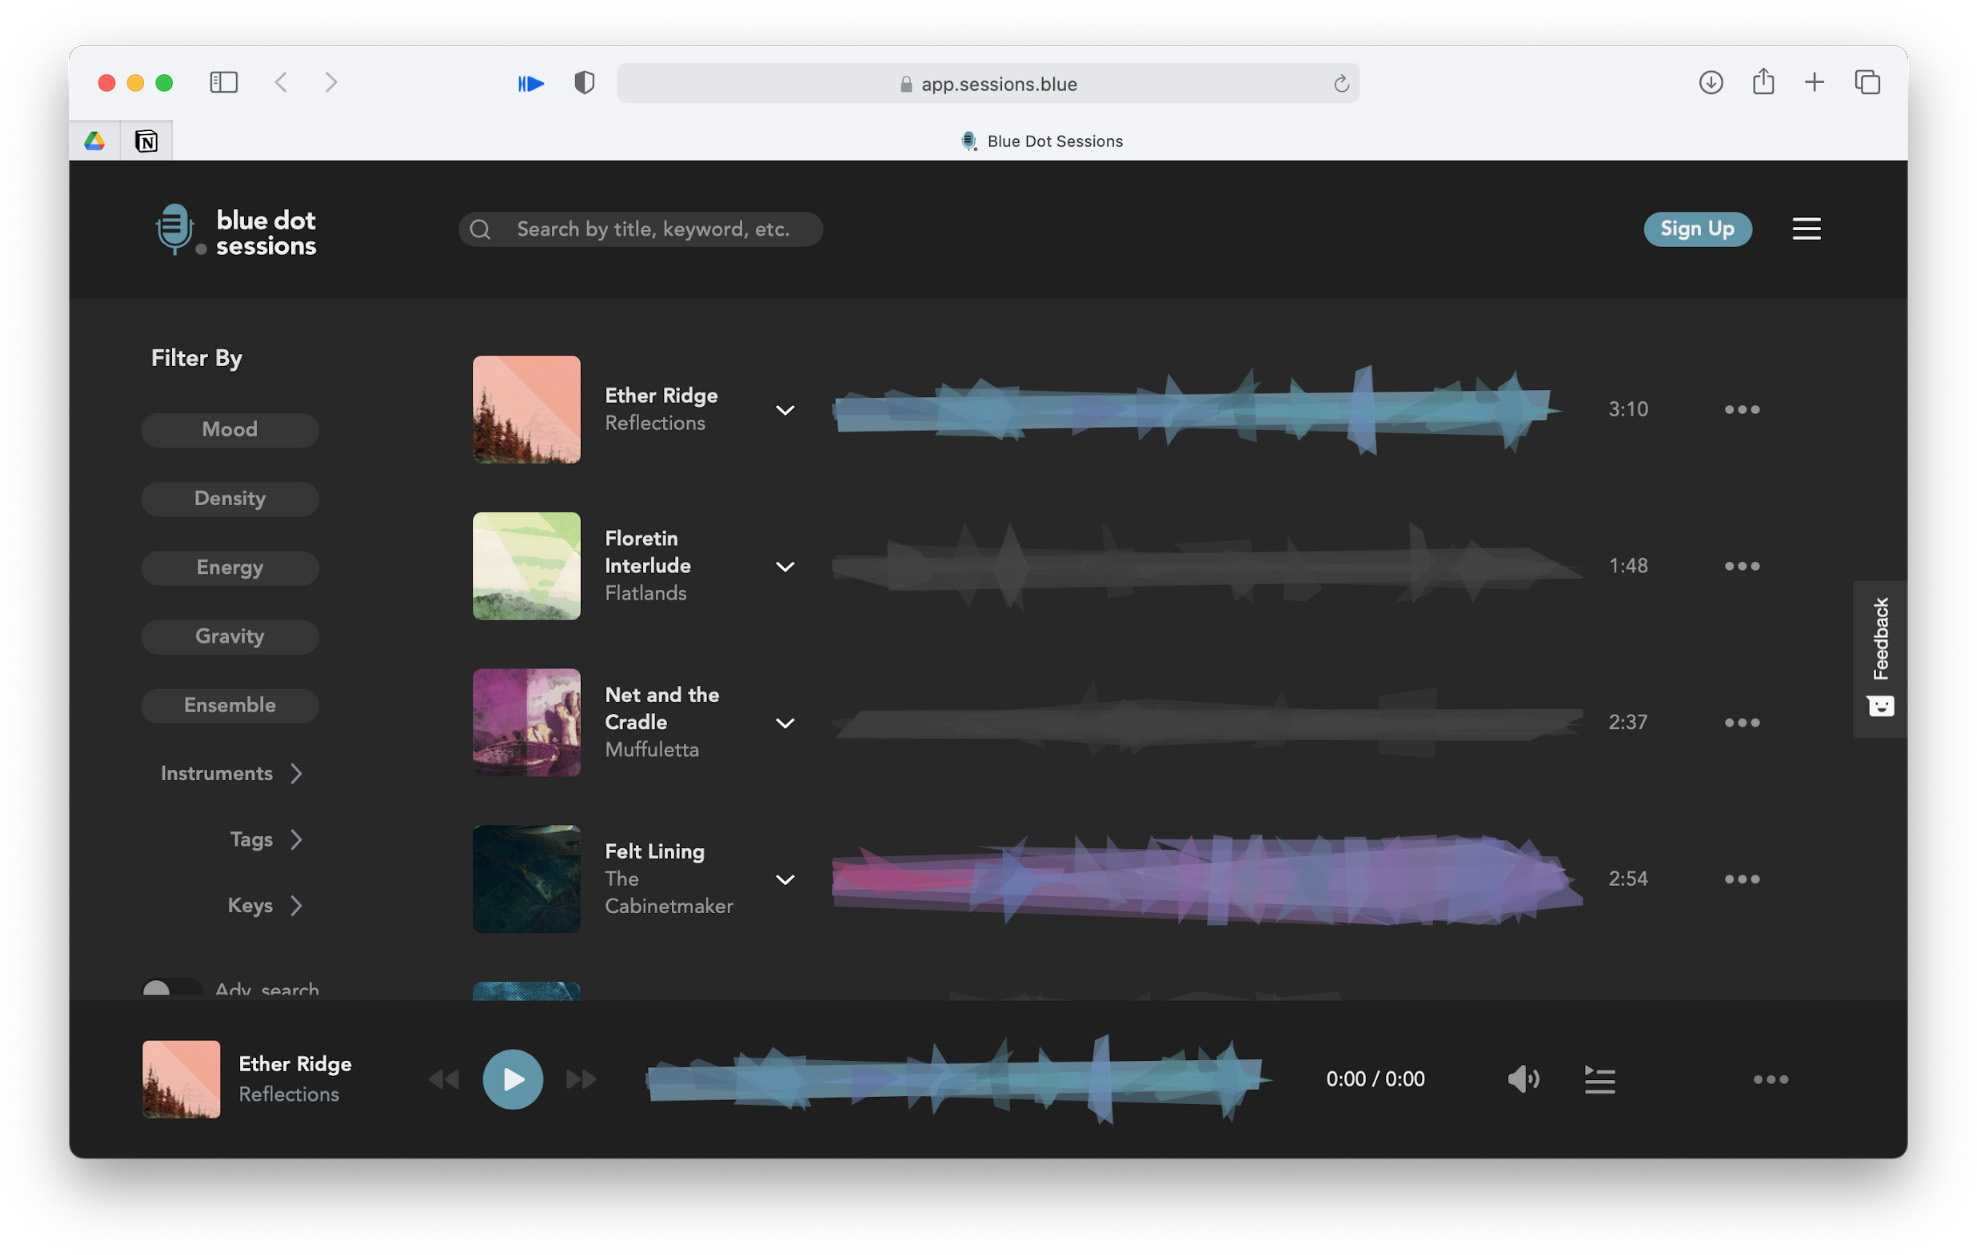Seek within Felt Lining purple waveform

click(x=1206, y=879)
